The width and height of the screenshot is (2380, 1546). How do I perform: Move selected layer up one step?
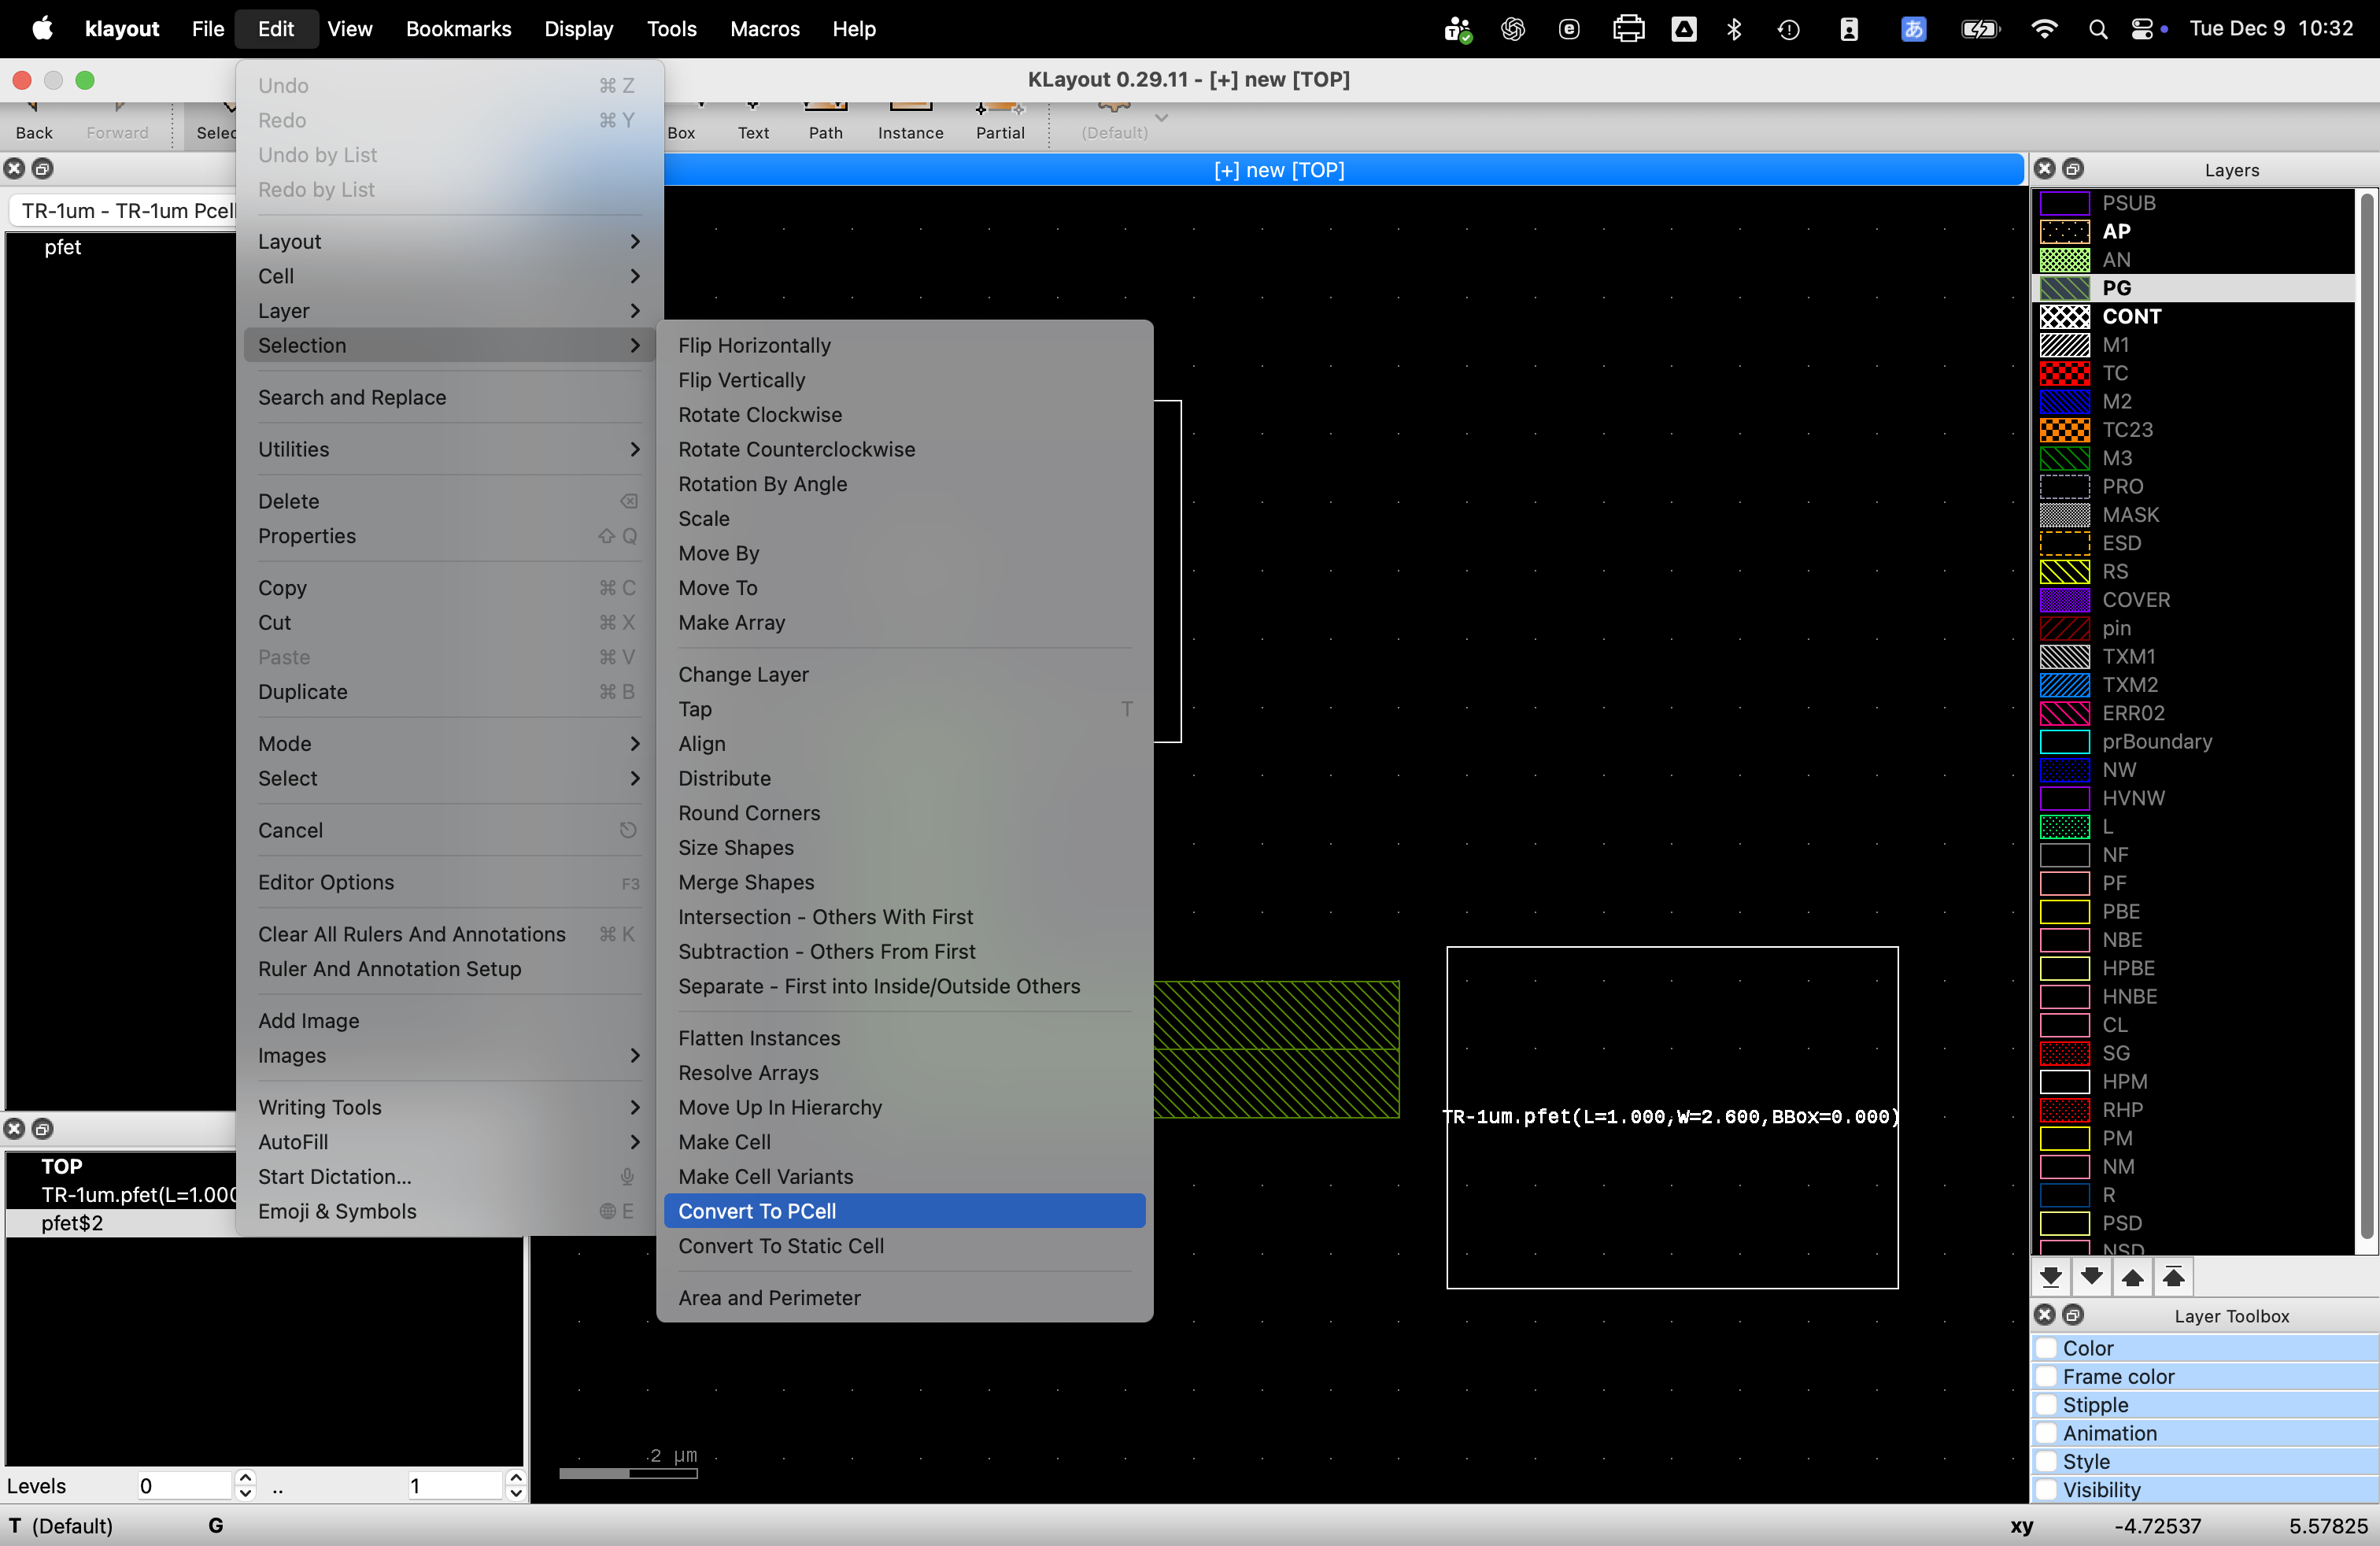[2132, 1277]
